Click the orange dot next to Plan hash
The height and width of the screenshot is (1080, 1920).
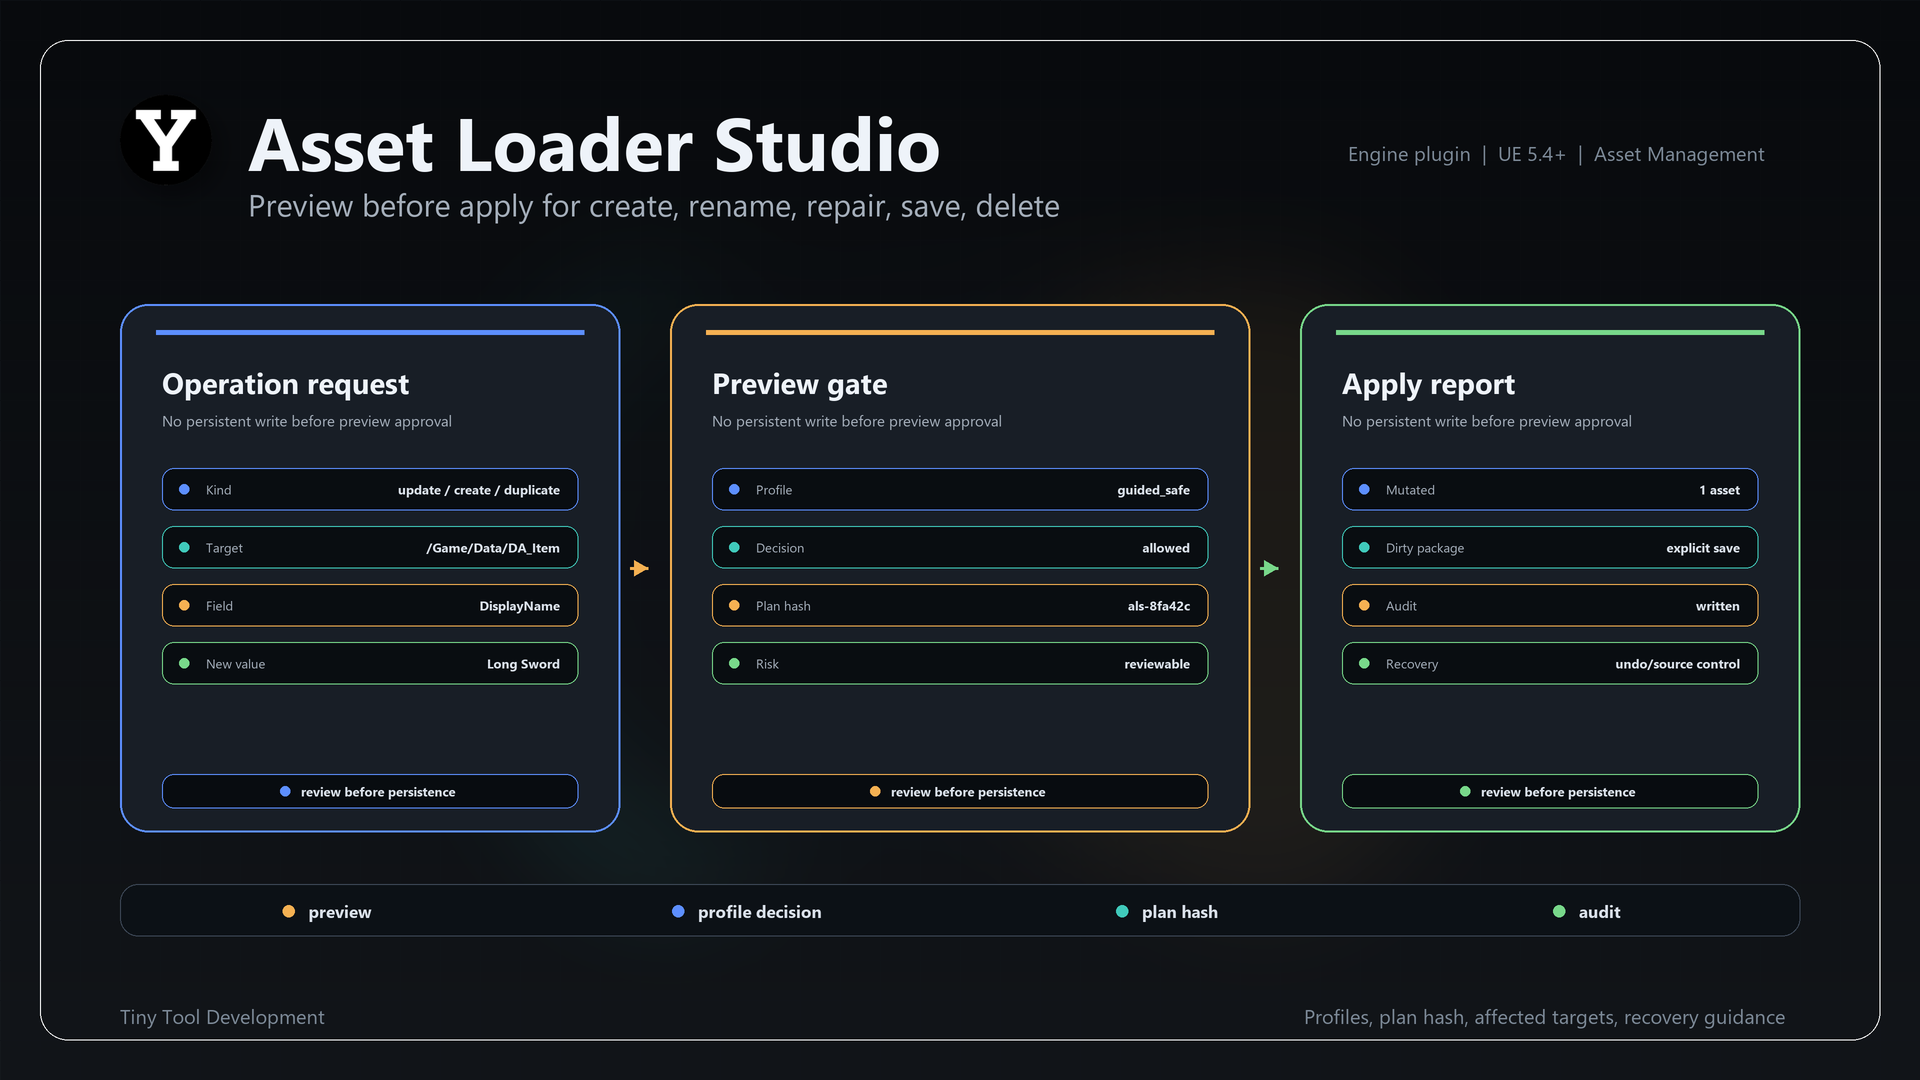tap(734, 606)
